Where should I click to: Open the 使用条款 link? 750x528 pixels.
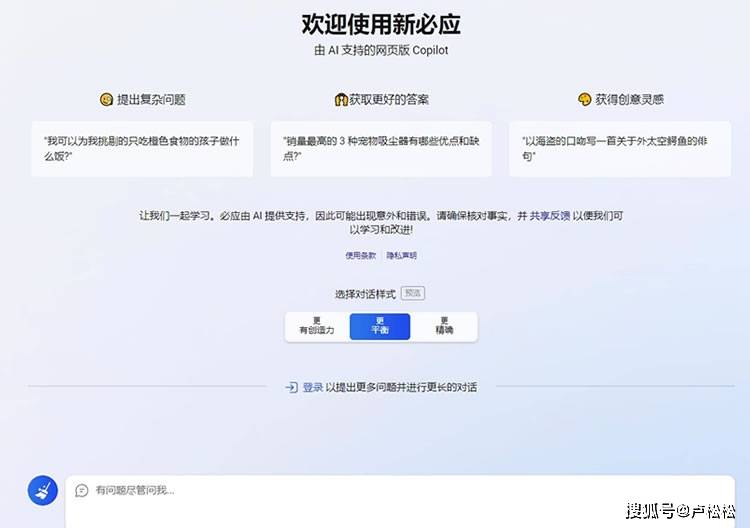coord(361,255)
